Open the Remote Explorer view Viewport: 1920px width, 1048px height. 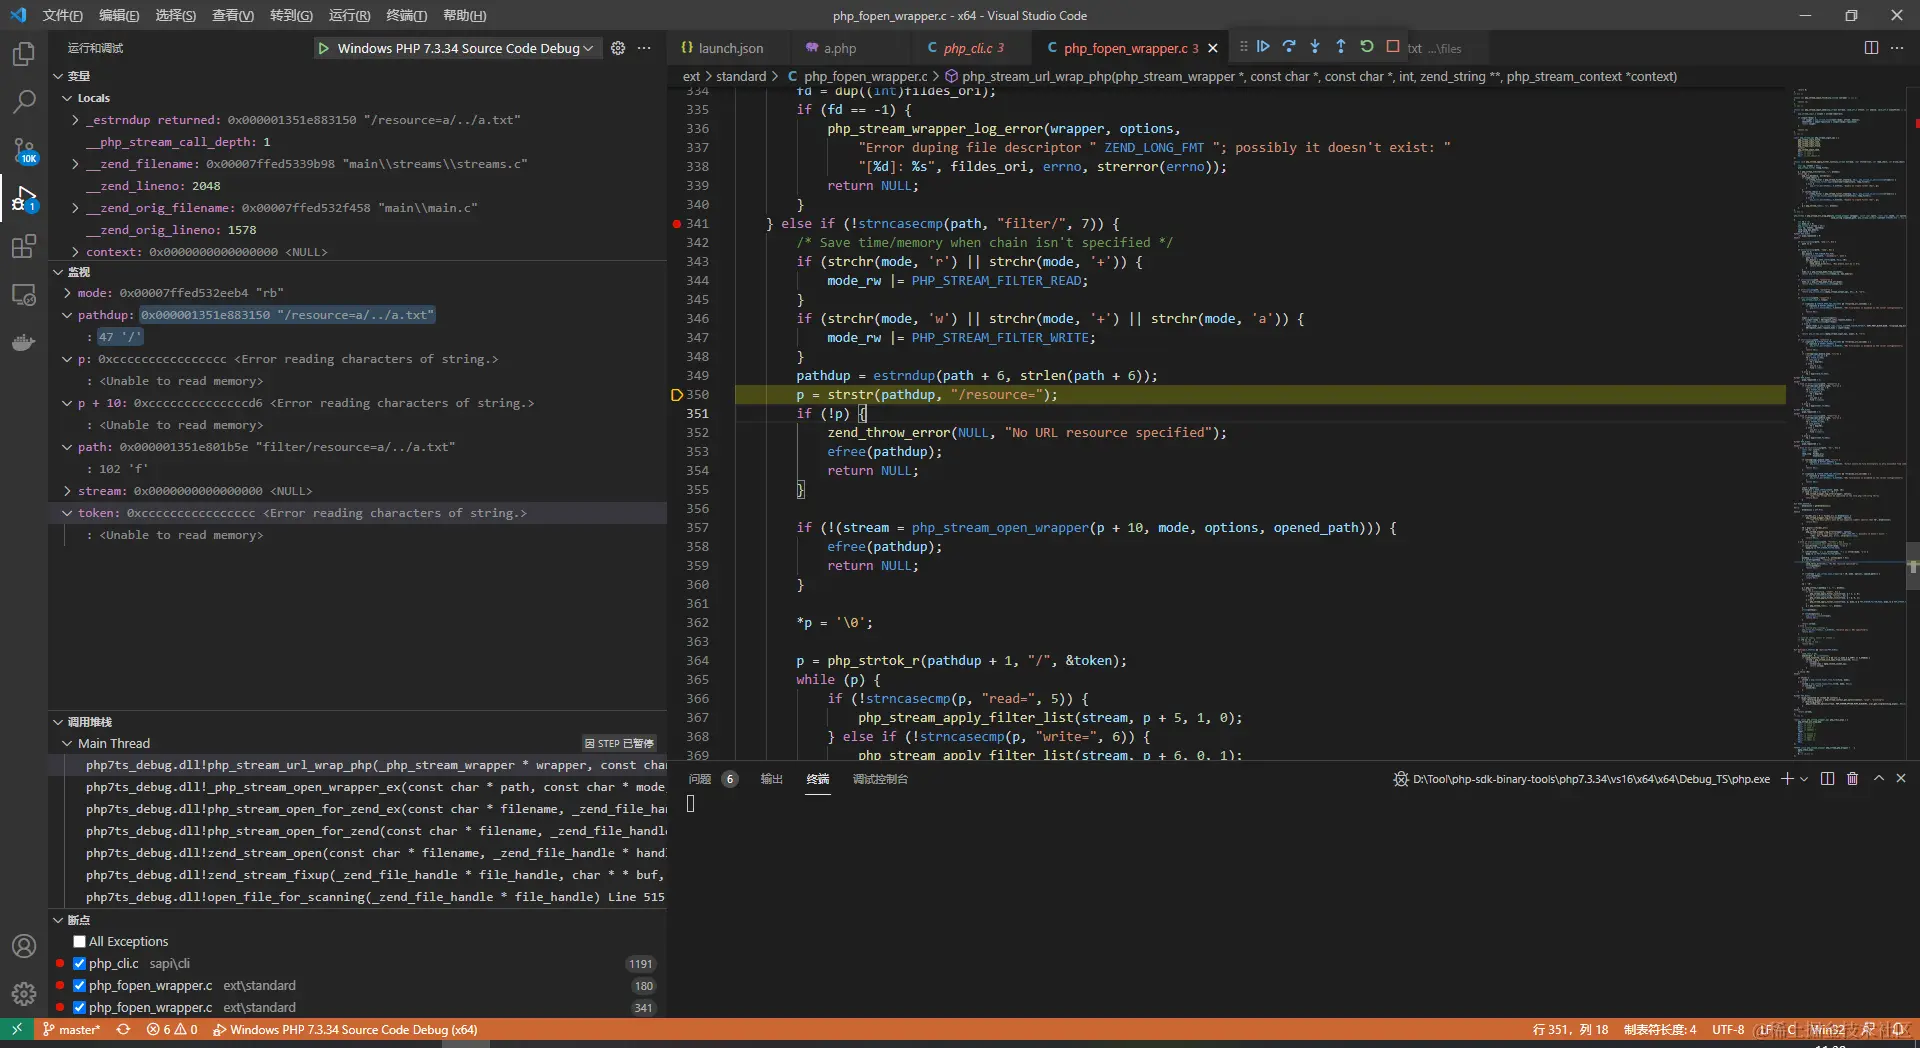pos(24,294)
